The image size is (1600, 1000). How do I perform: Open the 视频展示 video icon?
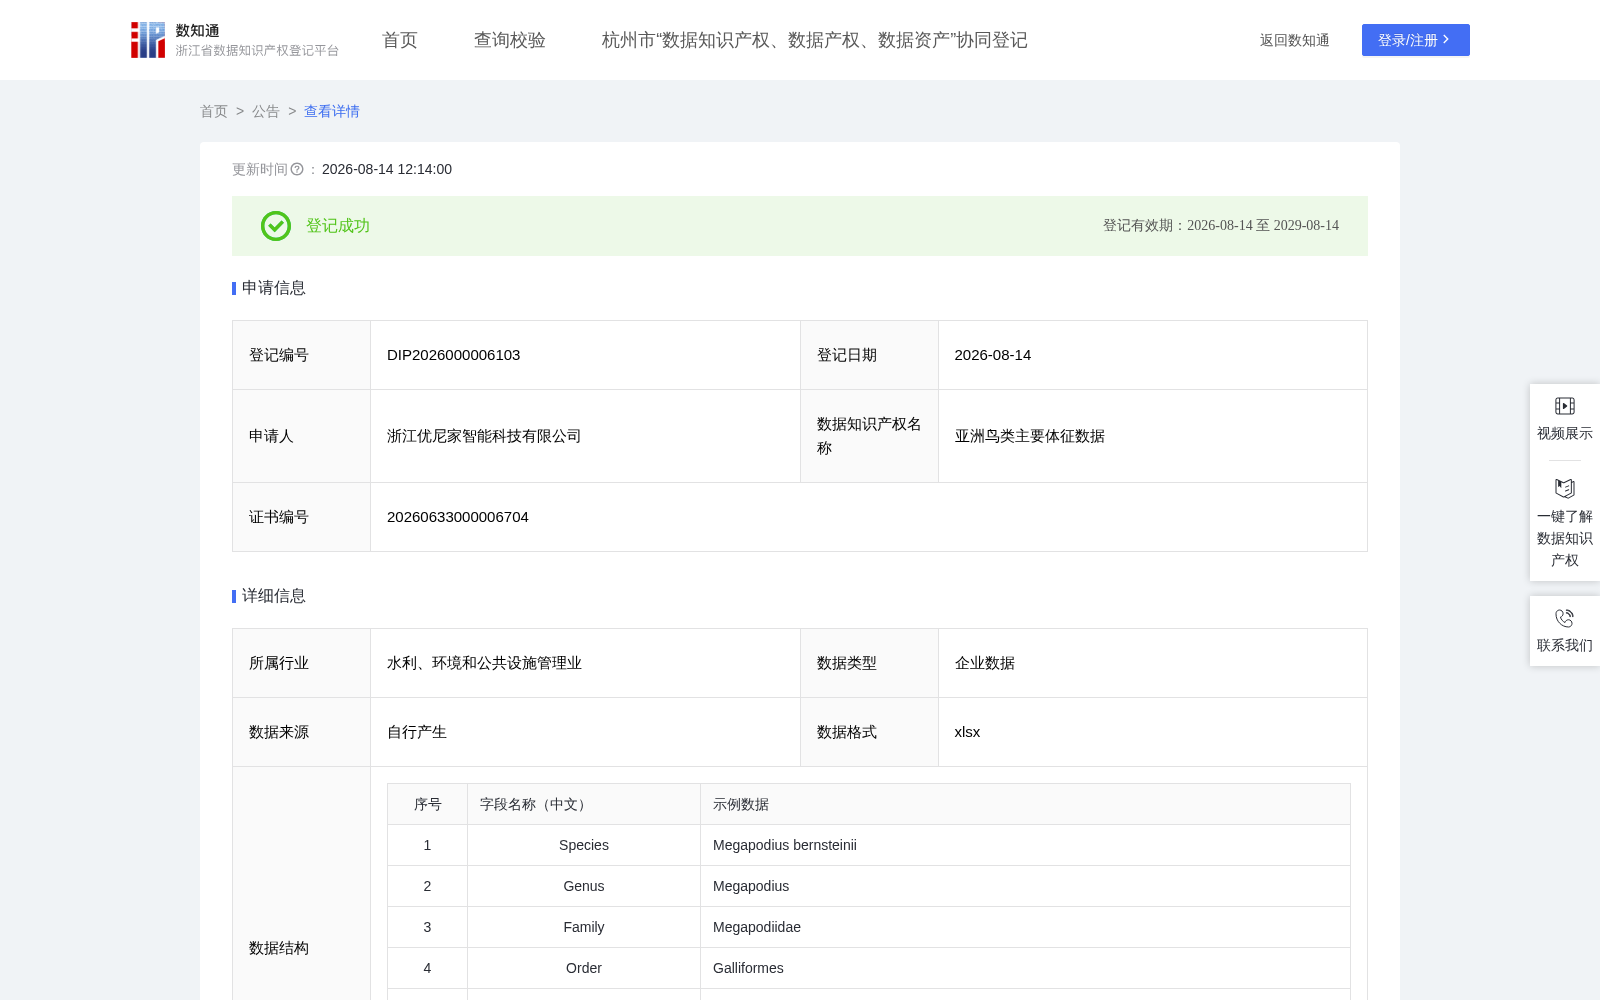[1565, 406]
